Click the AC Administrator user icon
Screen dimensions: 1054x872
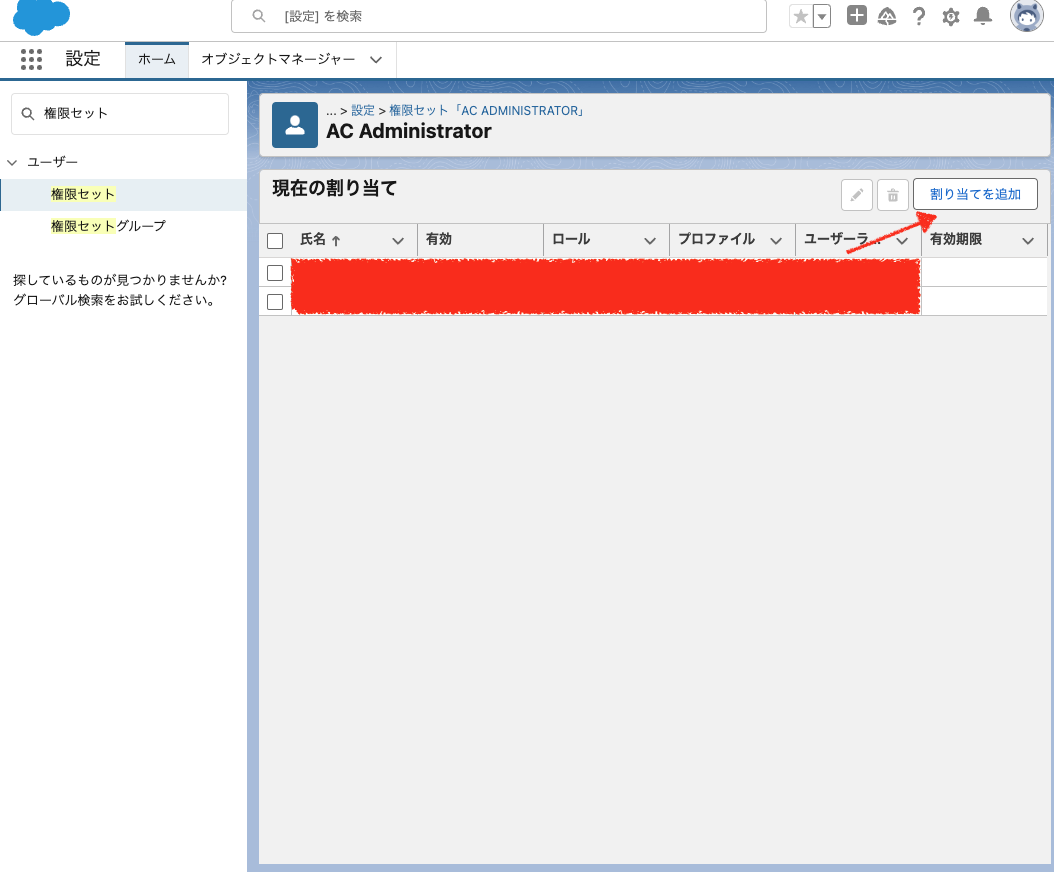pyautogui.click(x=295, y=125)
